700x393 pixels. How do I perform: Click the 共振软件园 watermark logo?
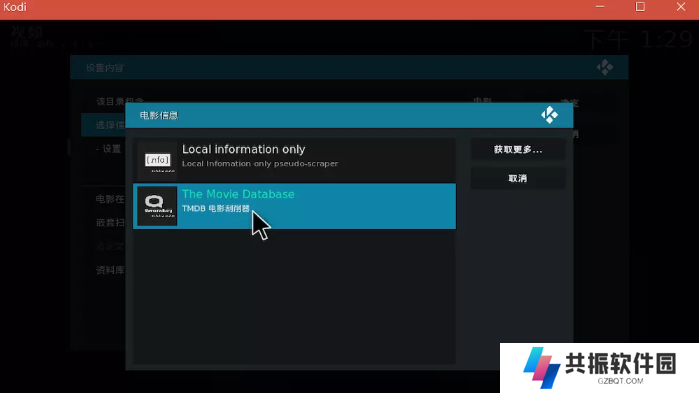600,368
